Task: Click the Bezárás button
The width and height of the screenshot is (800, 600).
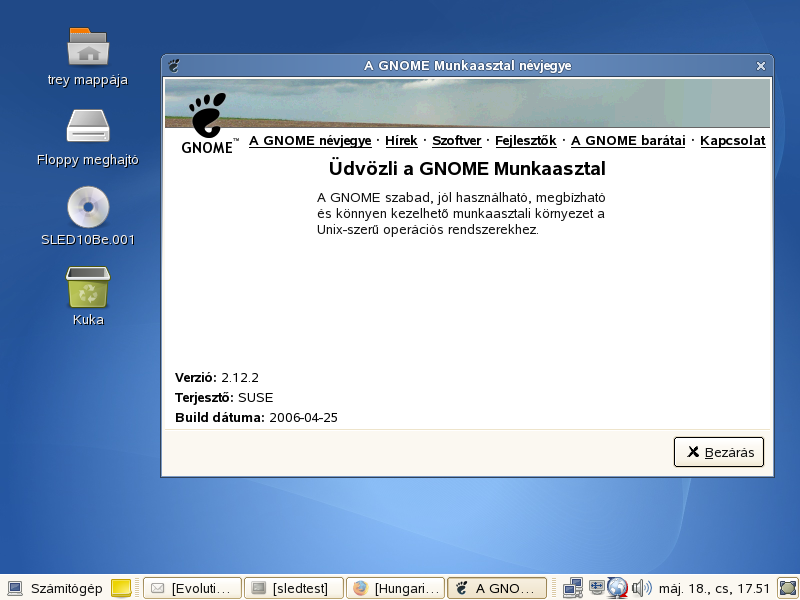Action: (x=718, y=452)
